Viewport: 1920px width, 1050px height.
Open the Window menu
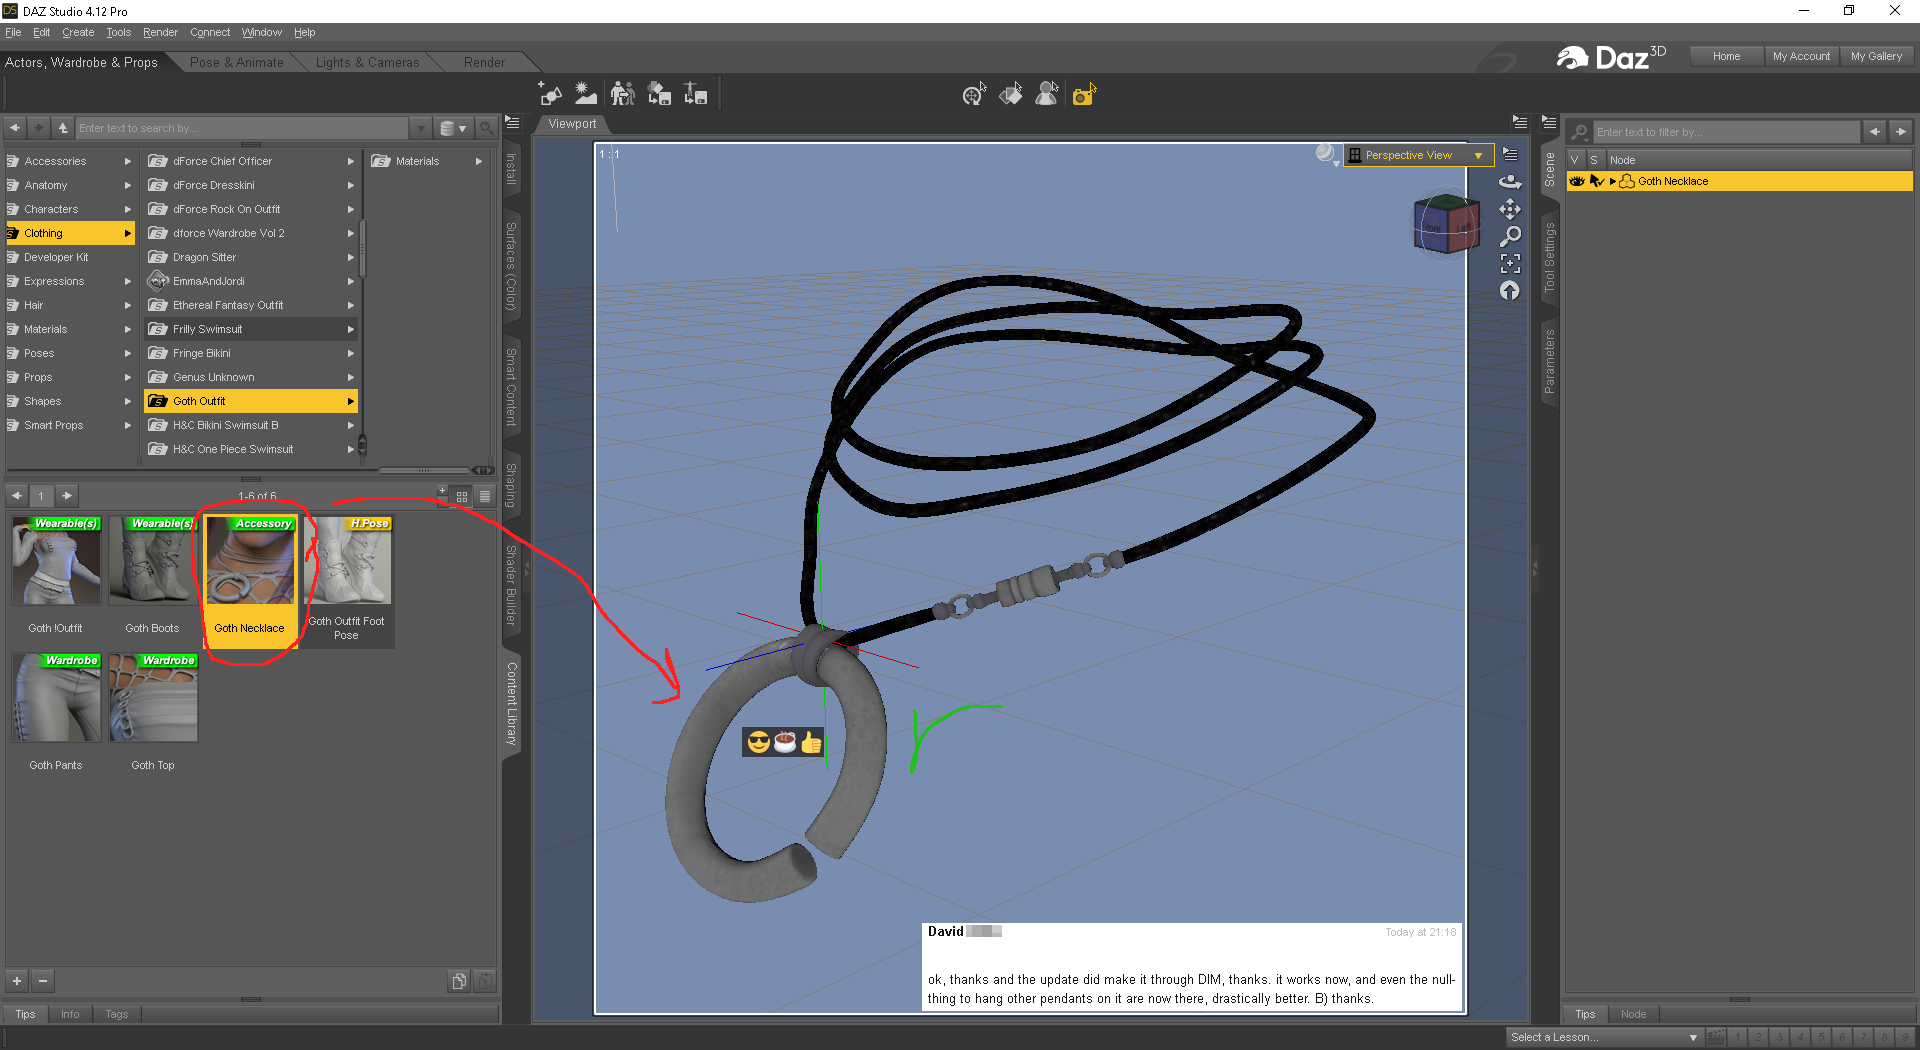pos(262,32)
